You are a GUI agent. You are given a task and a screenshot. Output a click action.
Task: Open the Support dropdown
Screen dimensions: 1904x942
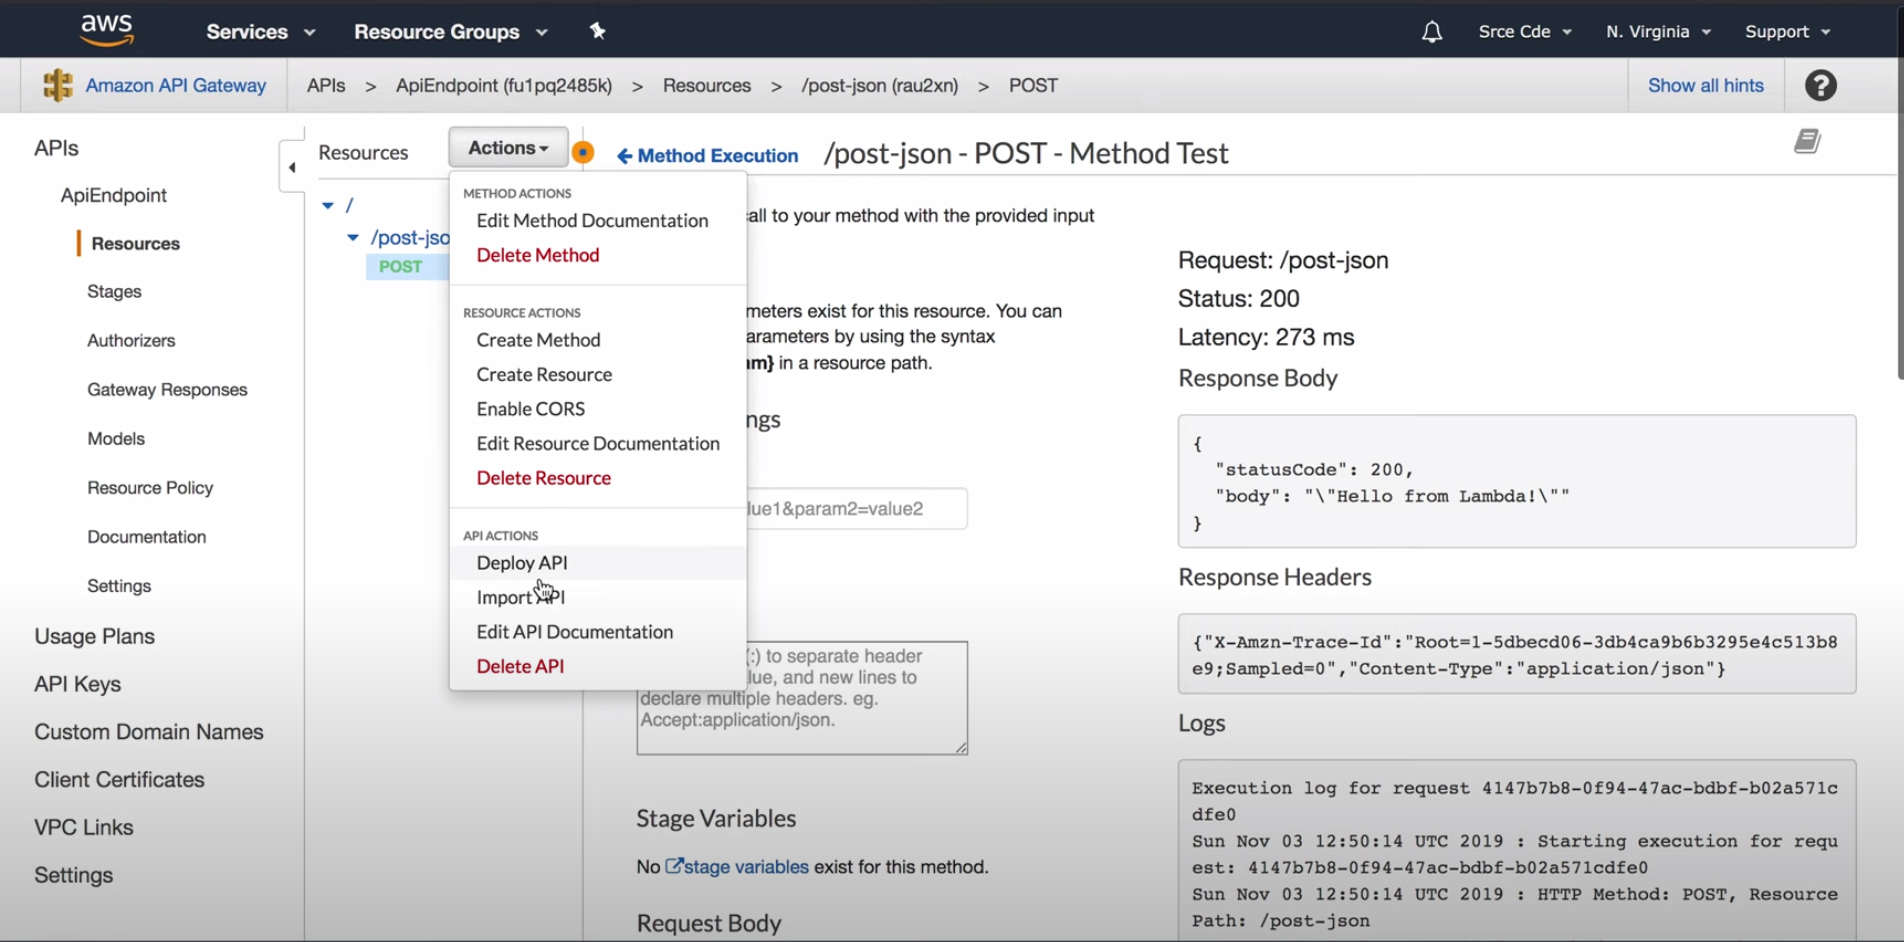1787,32
